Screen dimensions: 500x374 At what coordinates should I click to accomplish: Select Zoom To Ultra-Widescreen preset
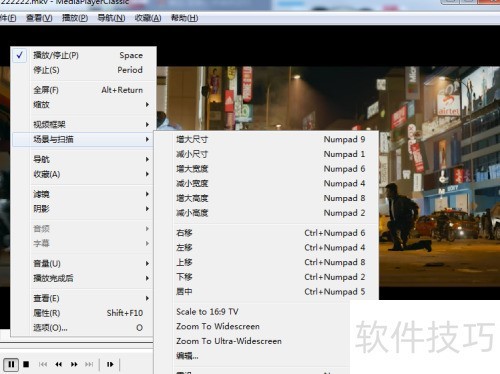click(253, 341)
